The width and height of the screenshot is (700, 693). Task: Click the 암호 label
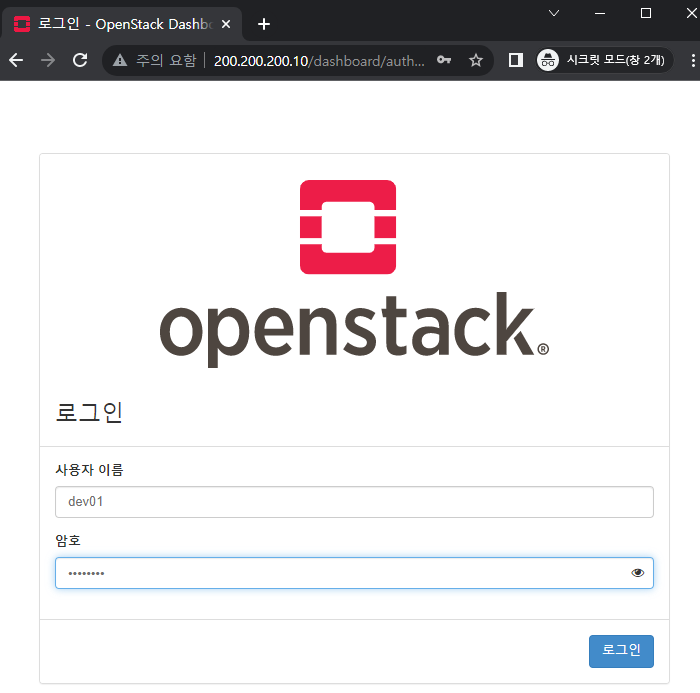click(68, 541)
